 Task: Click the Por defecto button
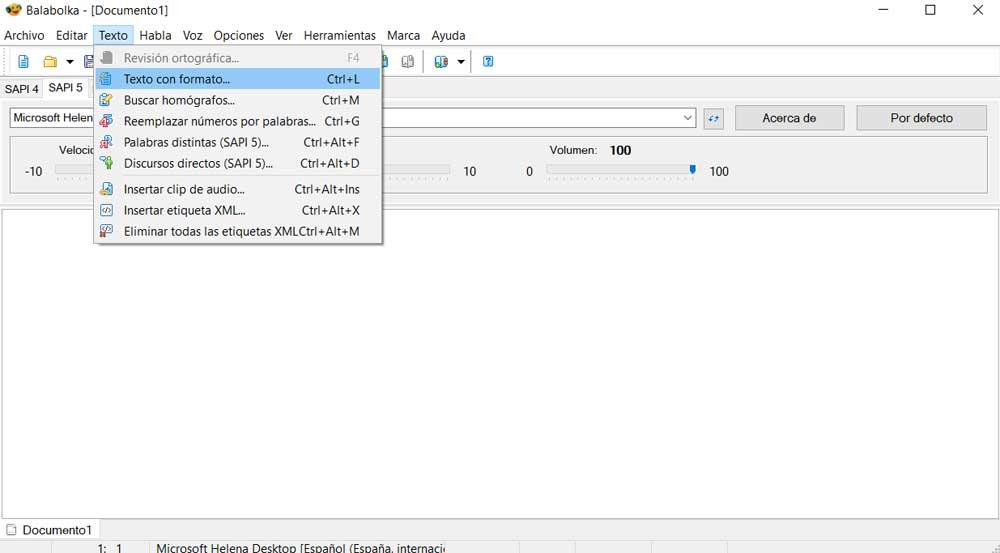point(921,118)
